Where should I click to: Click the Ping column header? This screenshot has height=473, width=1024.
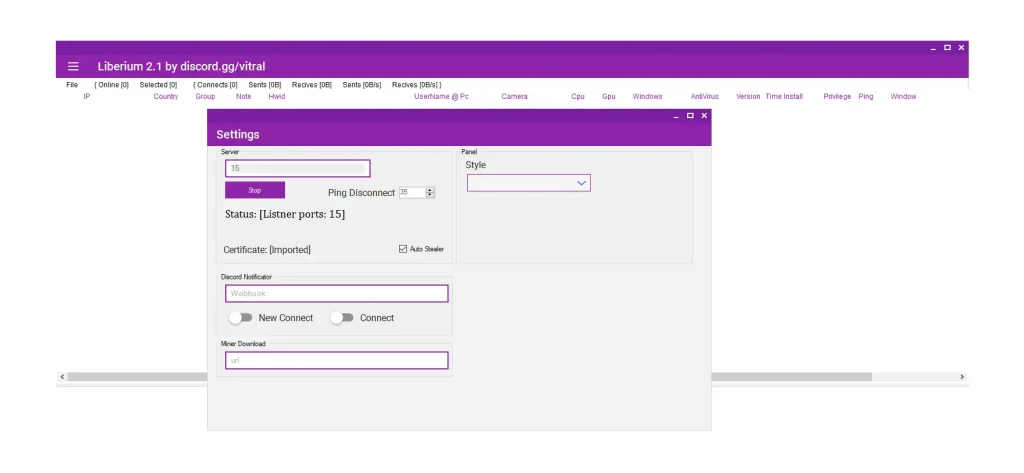(x=866, y=97)
